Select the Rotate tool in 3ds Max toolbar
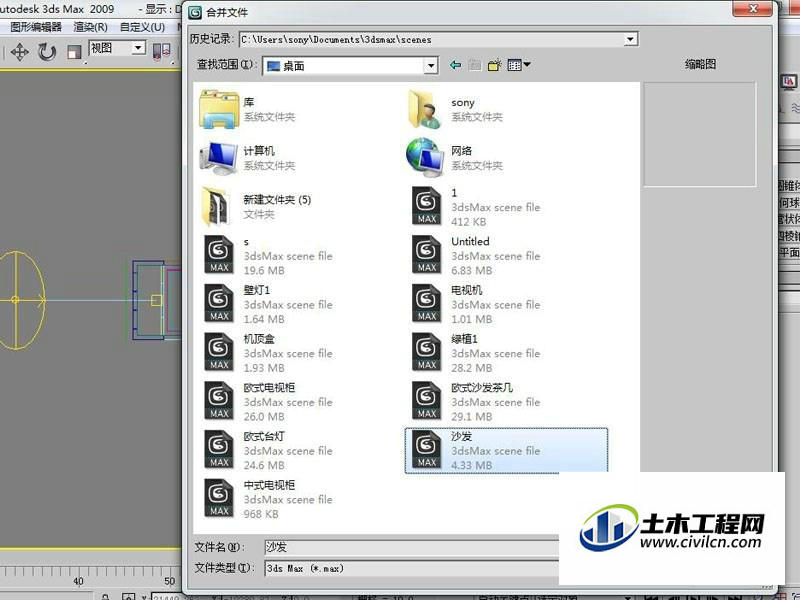Image resolution: width=800 pixels, height=600 pixels. (47, 52)
